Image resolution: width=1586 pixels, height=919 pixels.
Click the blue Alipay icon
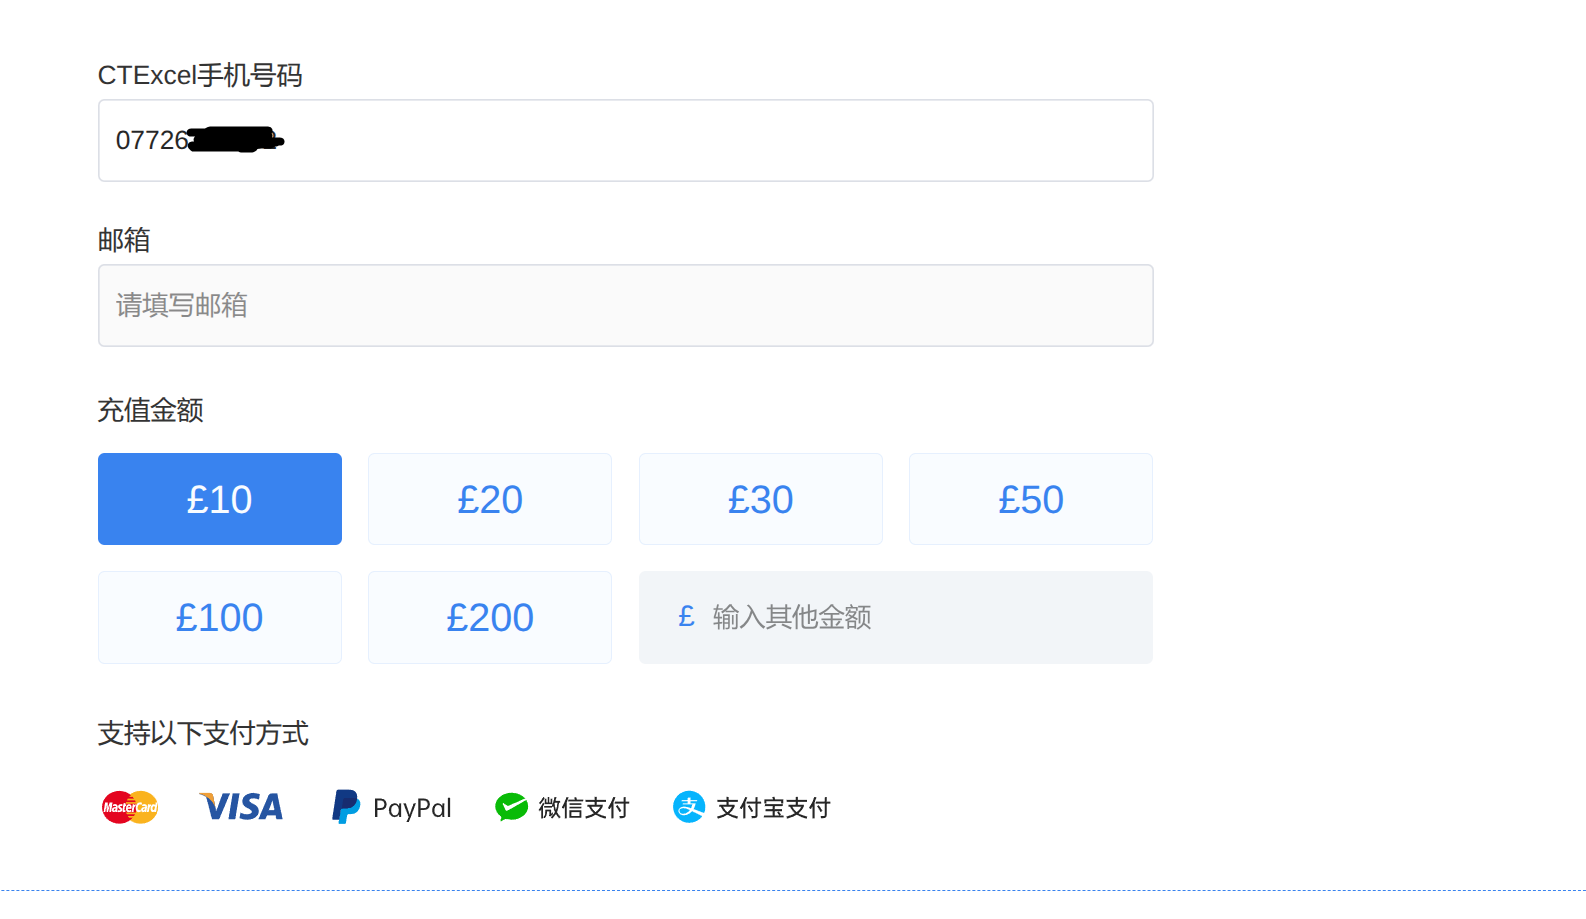pos(689,807)
